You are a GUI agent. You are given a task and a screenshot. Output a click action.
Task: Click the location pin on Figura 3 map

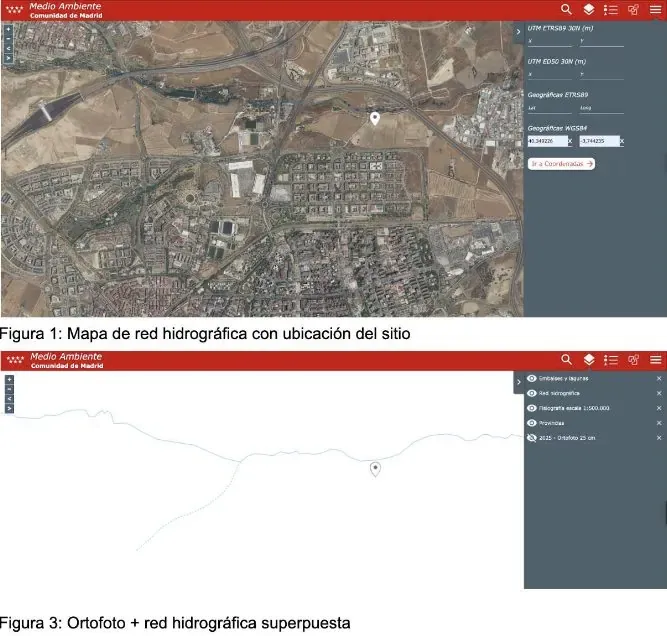[375, 469]
